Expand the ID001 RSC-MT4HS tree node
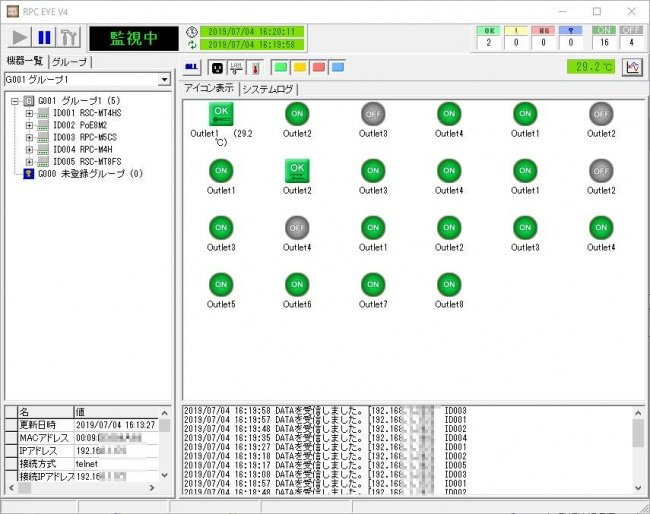650x514 pixels. pos(29,113)
